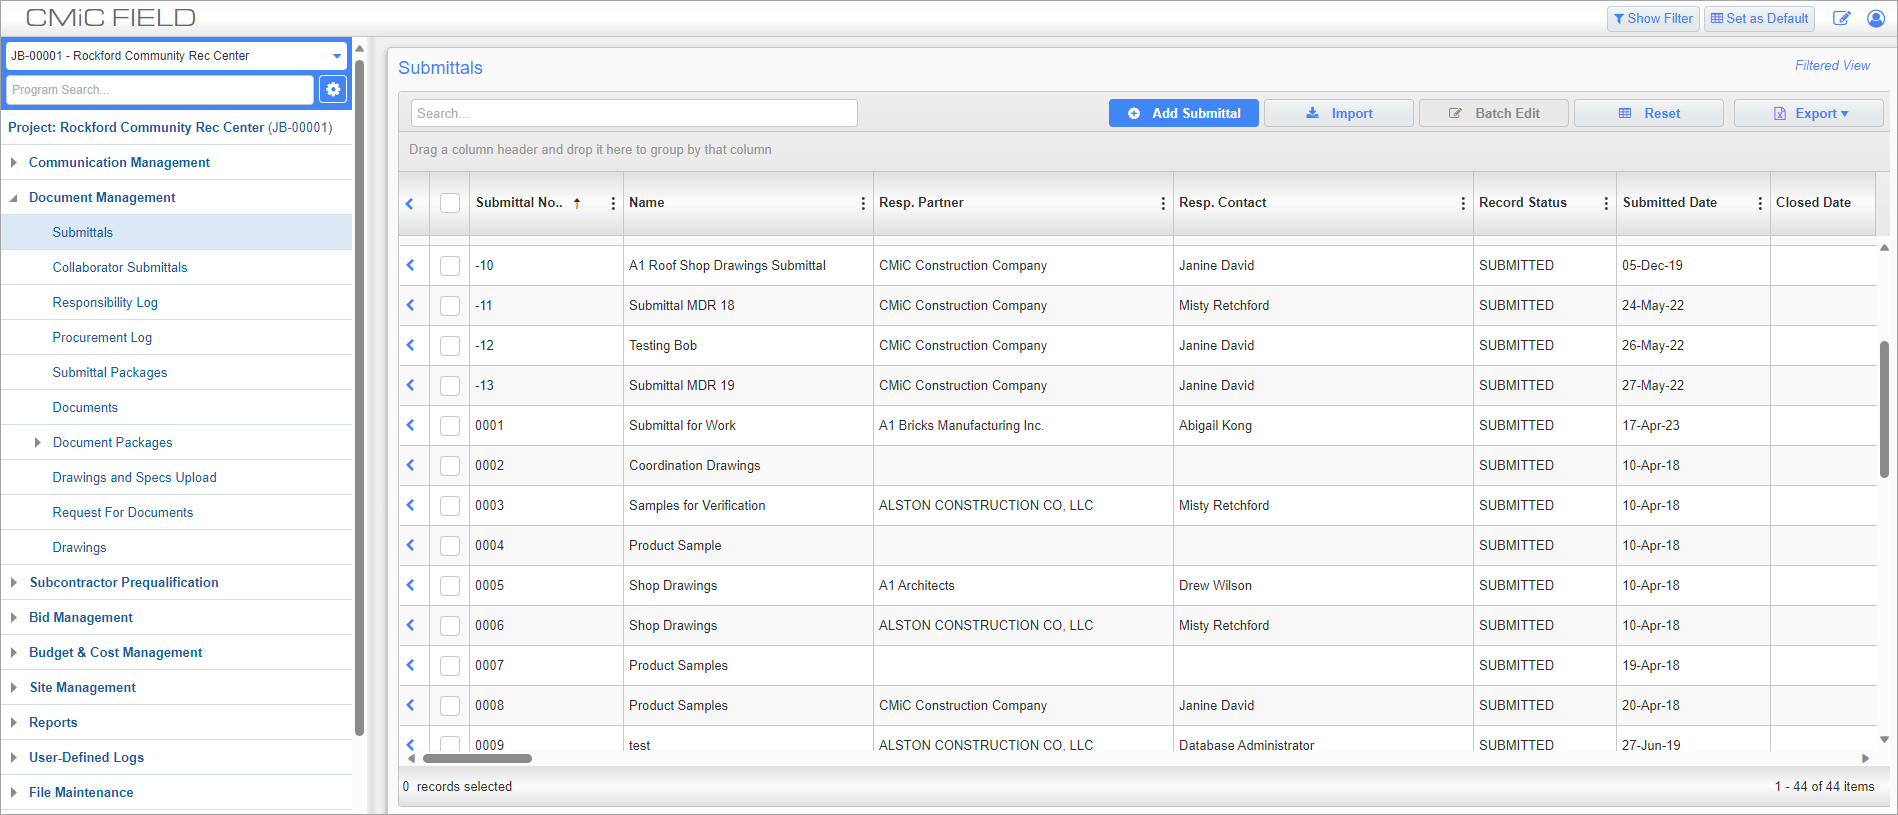
Task: Focus the submittals Search field
Action: pos(634,113)
